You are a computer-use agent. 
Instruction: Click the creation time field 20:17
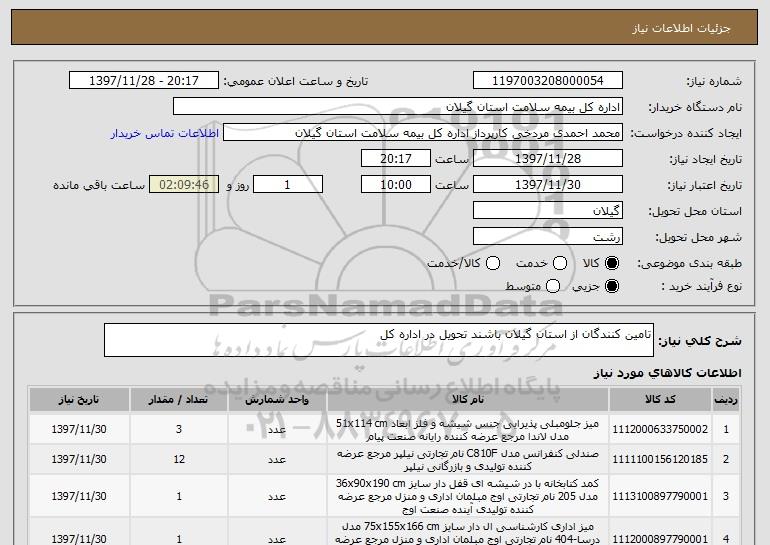[396, 159]
